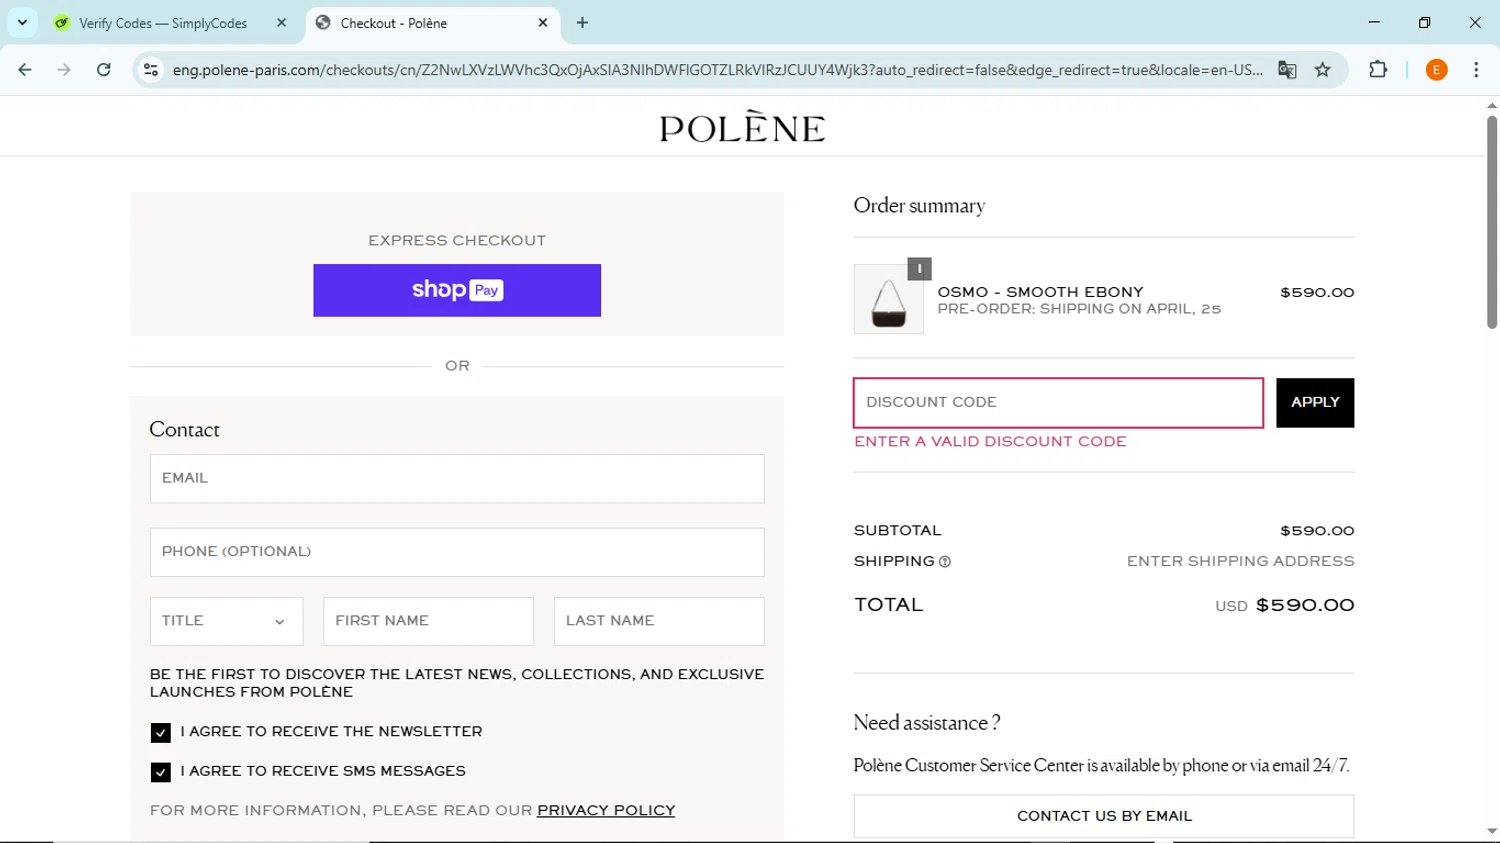This screenshot has width=1500, height=843.
Task: Reload the checkout page
Action: (104, 70)
